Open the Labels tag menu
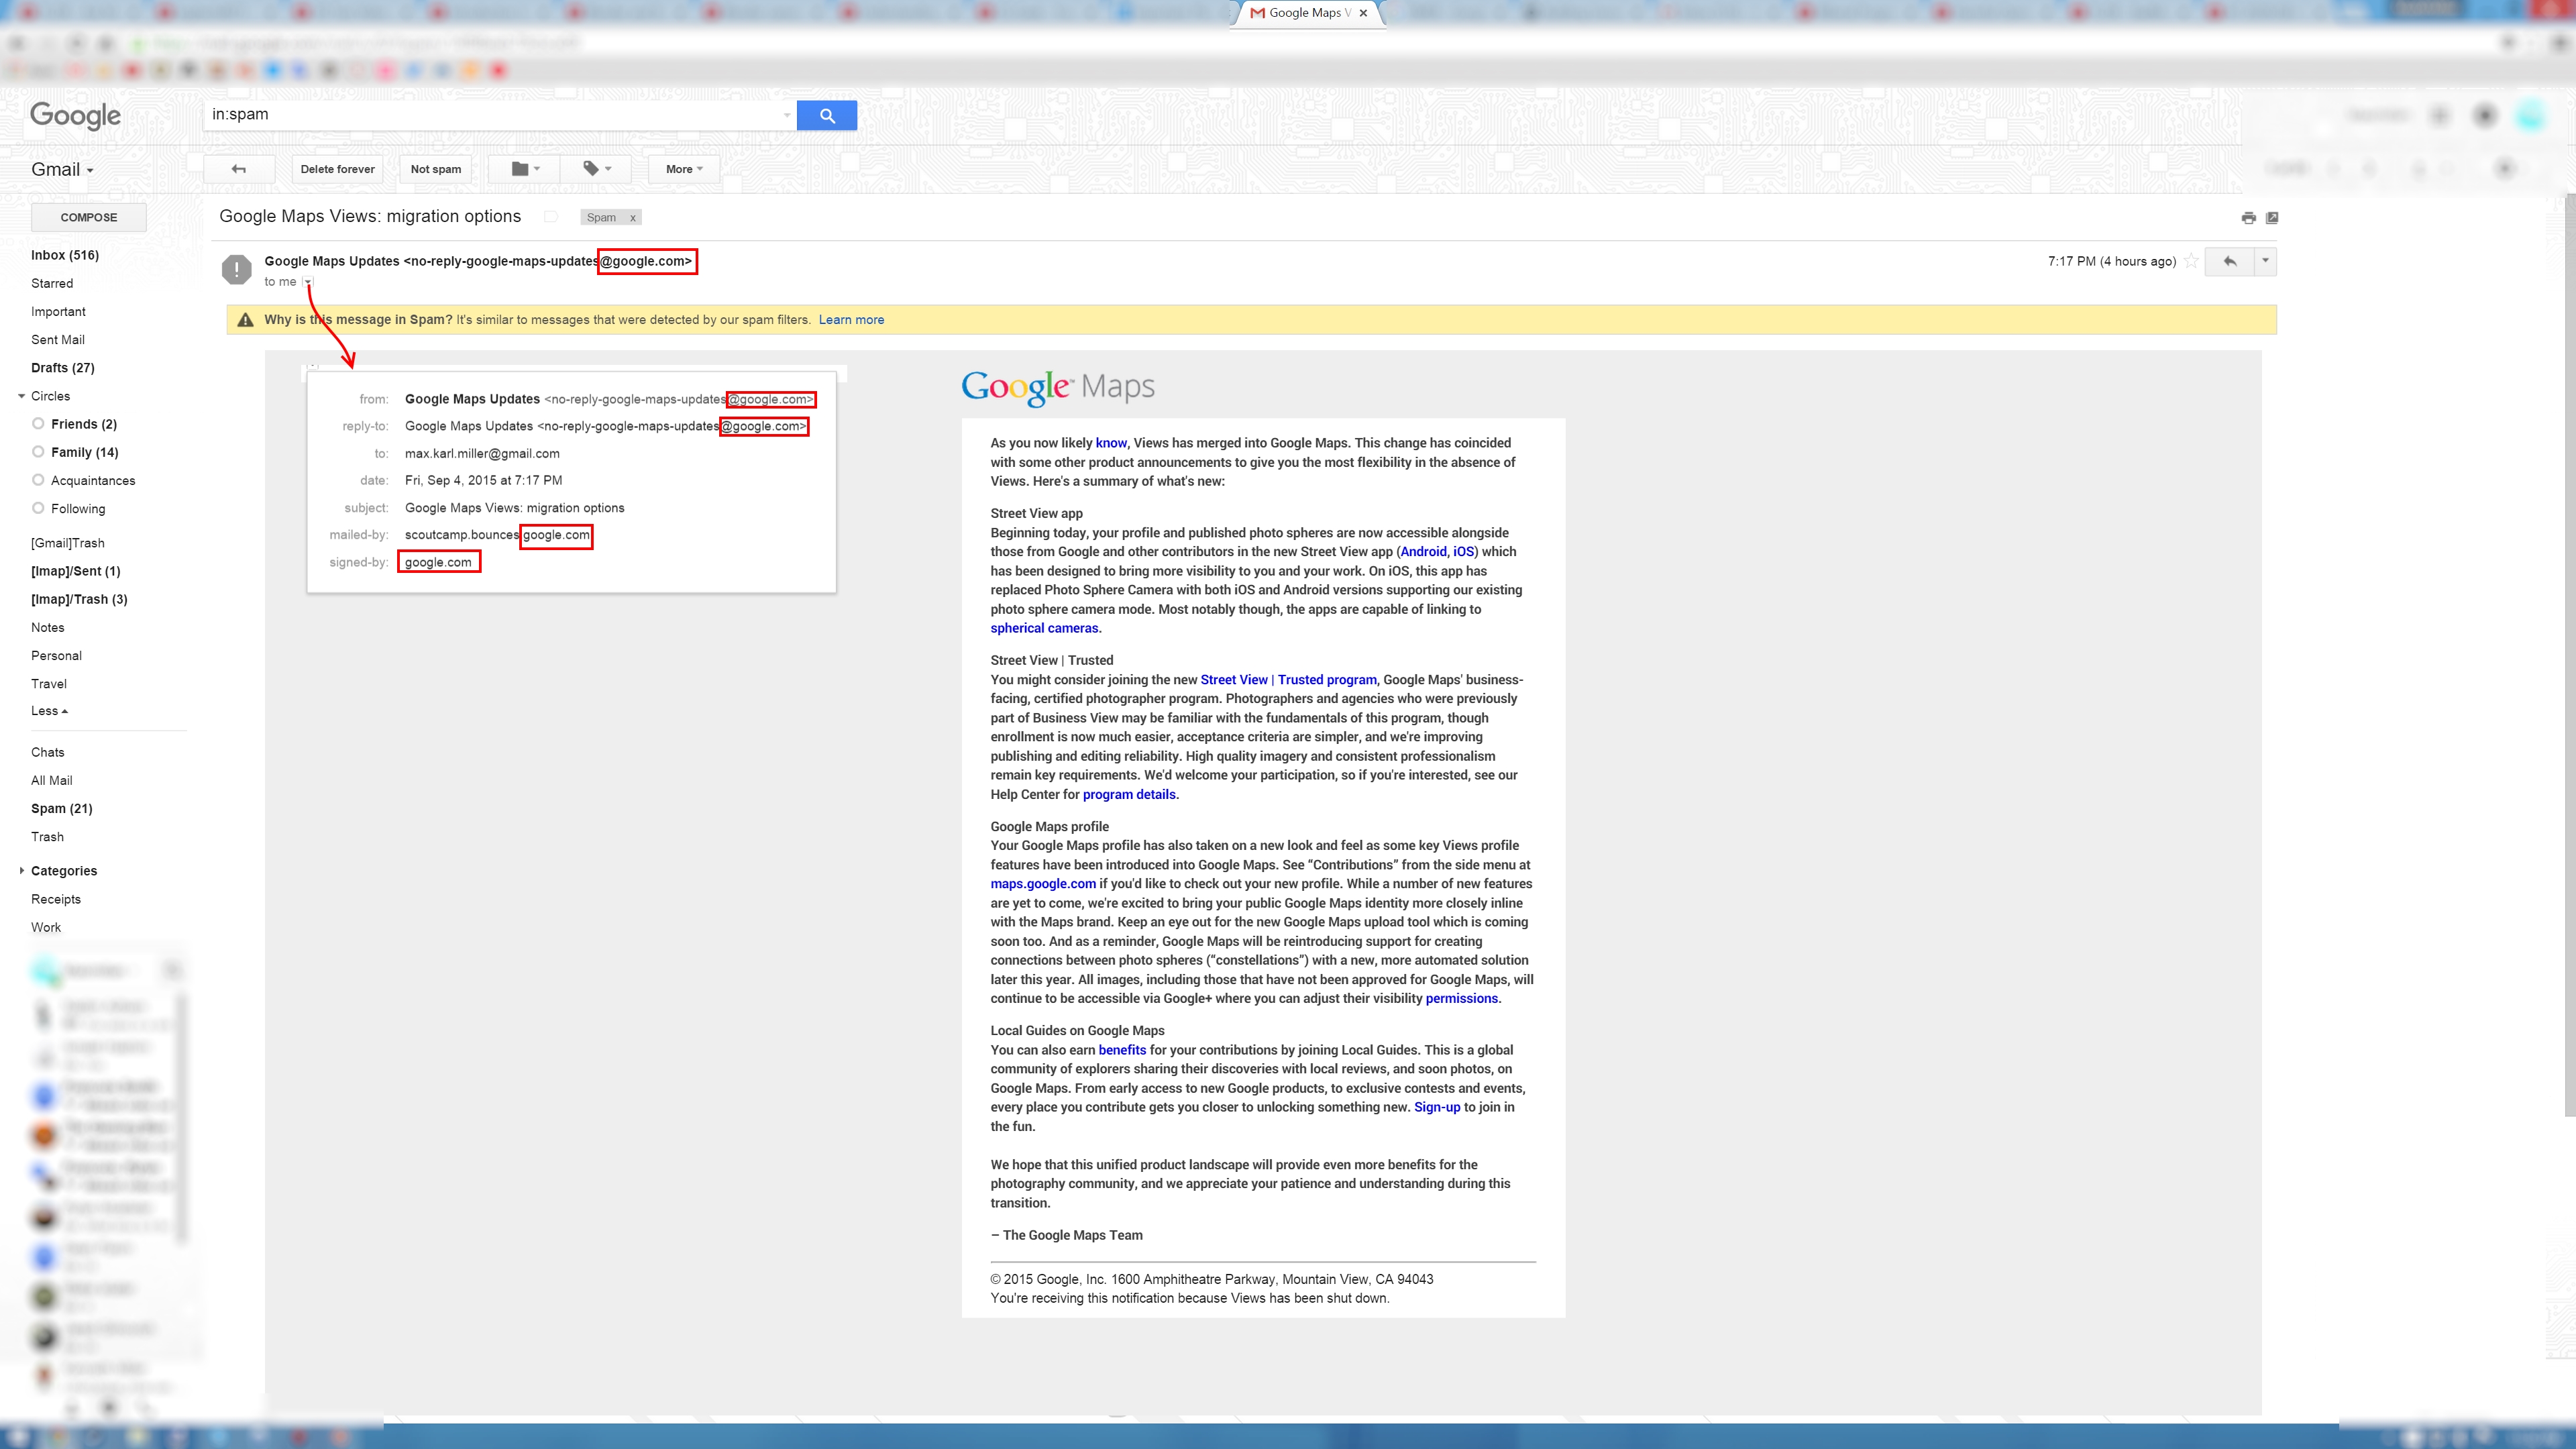Viewport: 2576px width, 1449px height. [x=597, y=169]
